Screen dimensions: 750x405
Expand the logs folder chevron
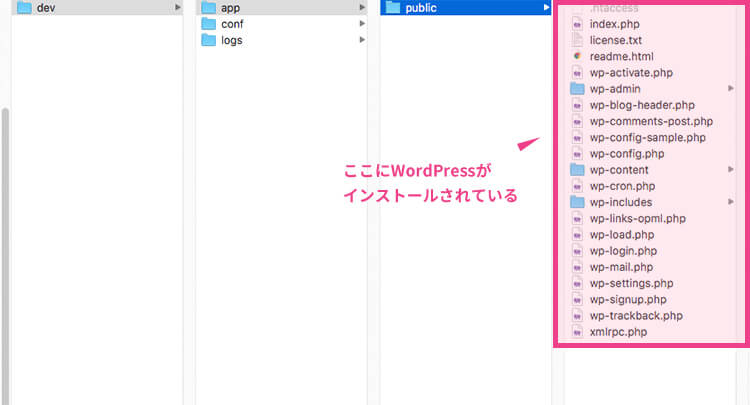pyautogui.click(x=361, y=40)
